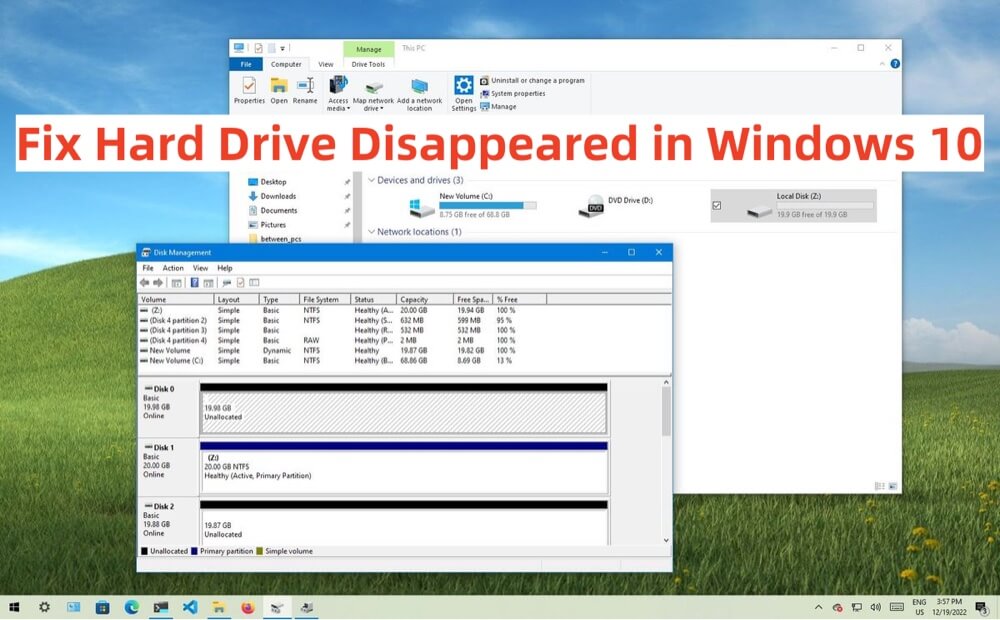Screen dimensions: 1000x620
Task: Select the DVD Drive (D:) item
Action: [x=615, y=205]
